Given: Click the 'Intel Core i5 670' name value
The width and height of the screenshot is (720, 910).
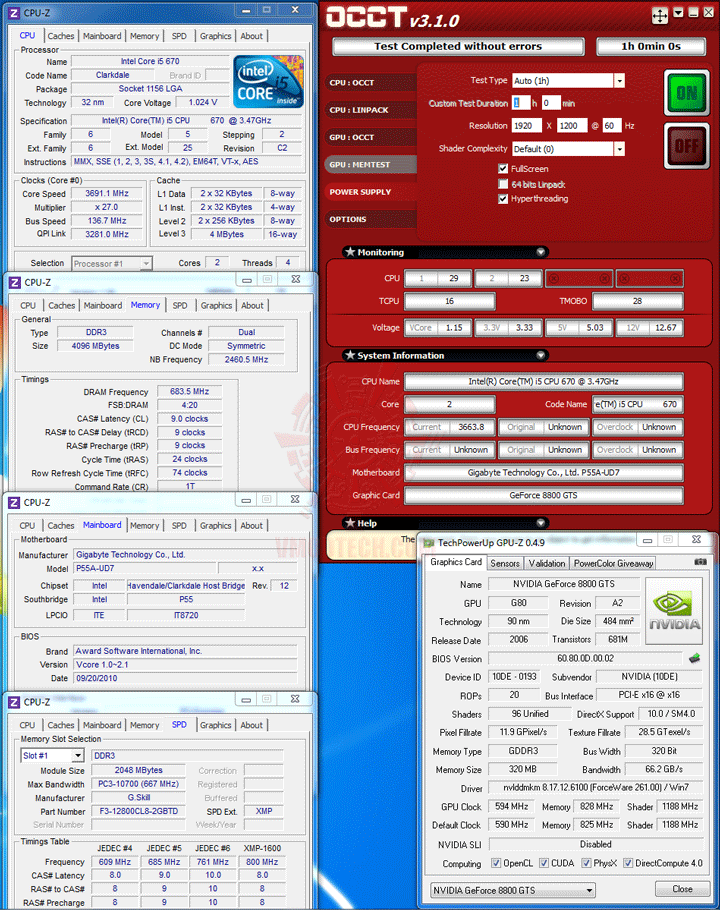Looking at the screenshot, I should 150,62.
